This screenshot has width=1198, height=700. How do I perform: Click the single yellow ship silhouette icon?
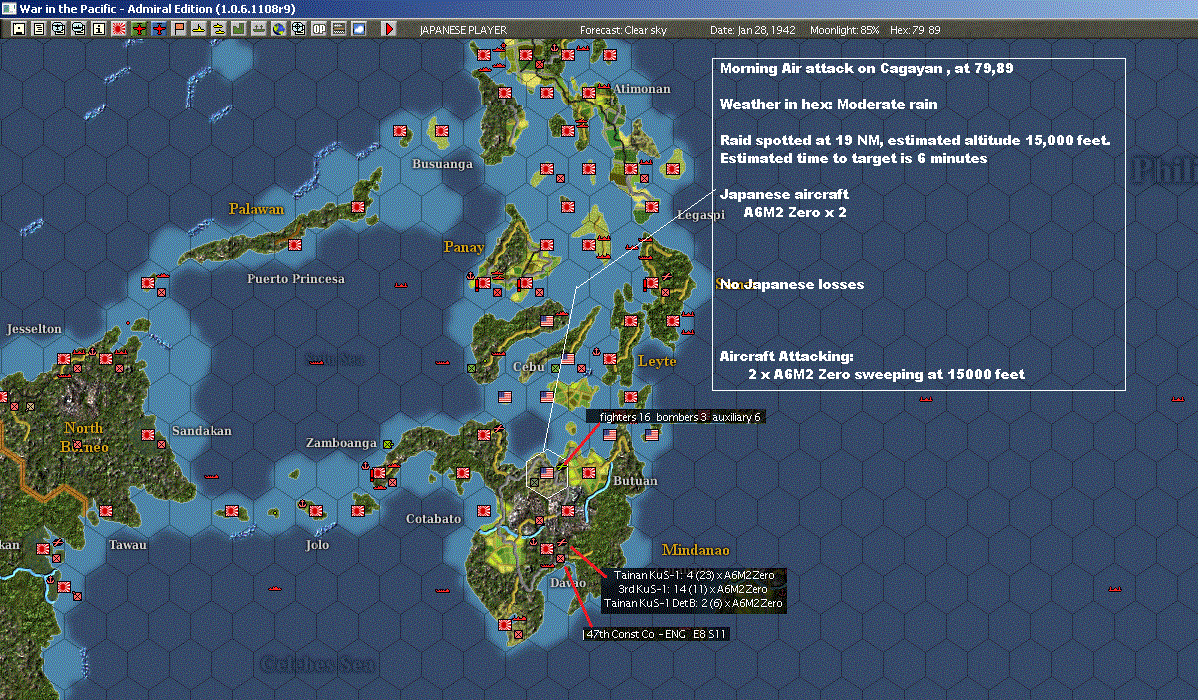point(199,29)
